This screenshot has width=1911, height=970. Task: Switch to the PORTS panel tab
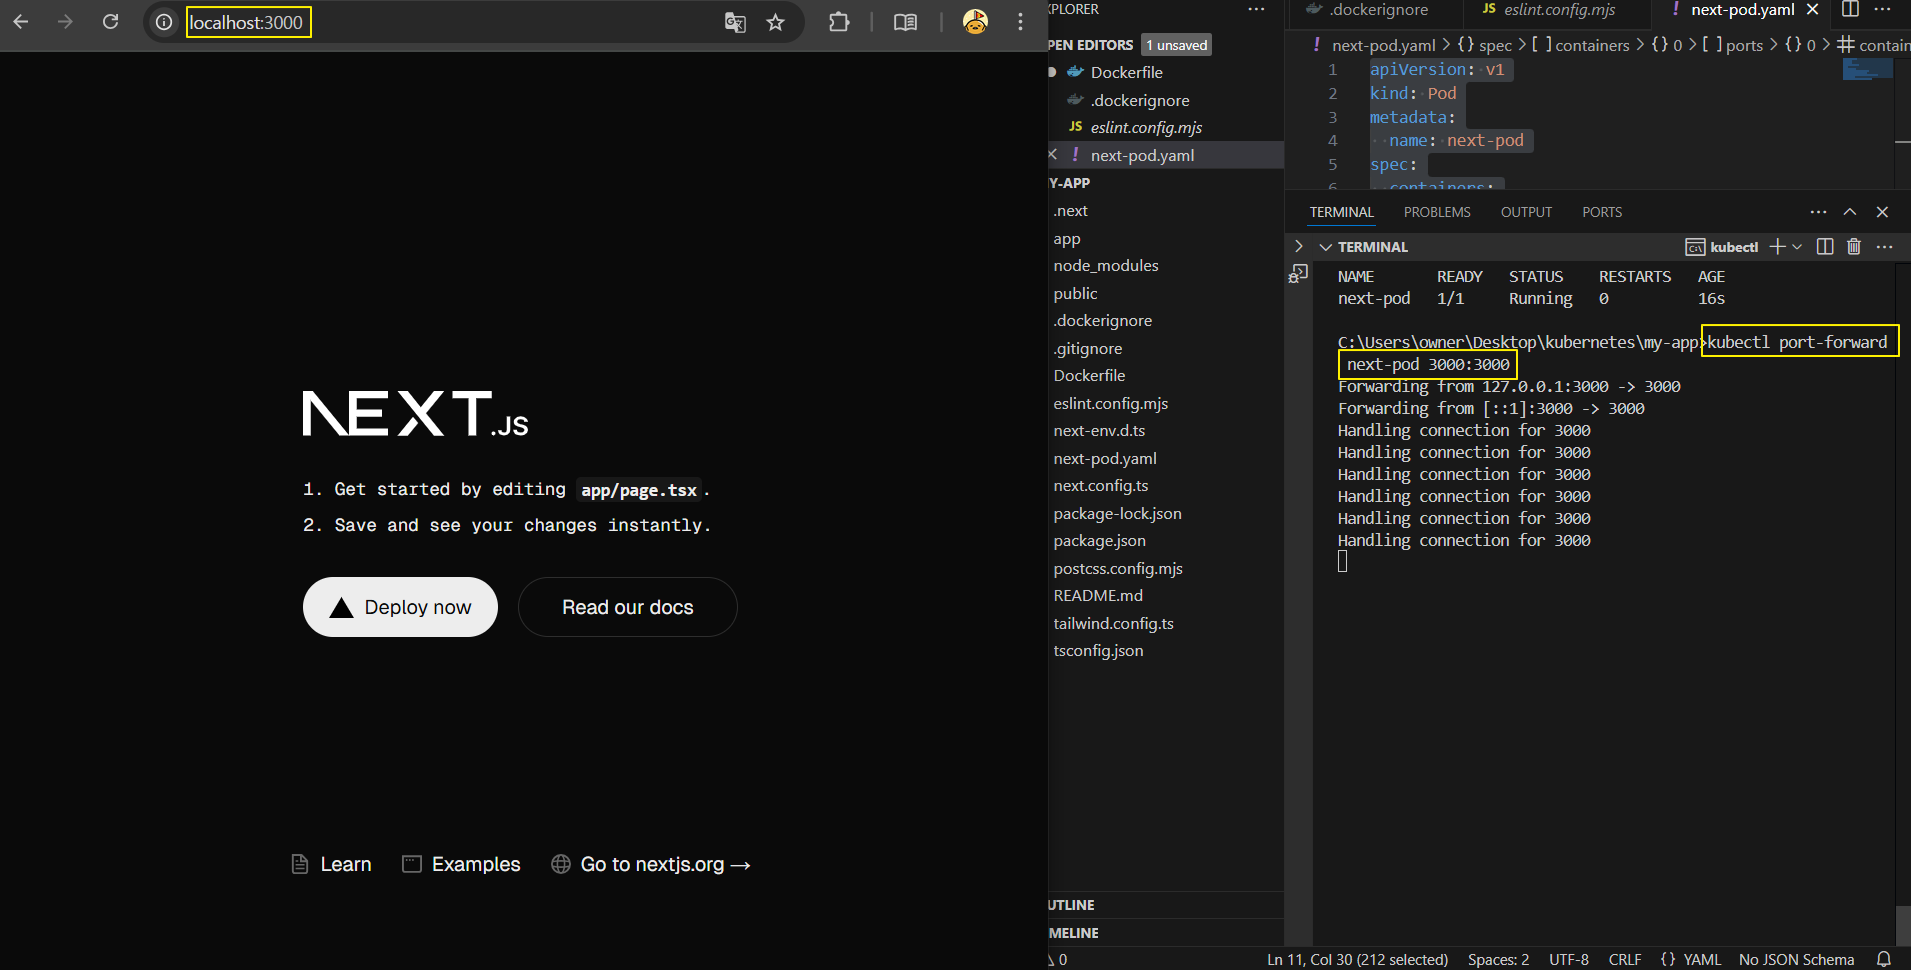point(1602,212)
